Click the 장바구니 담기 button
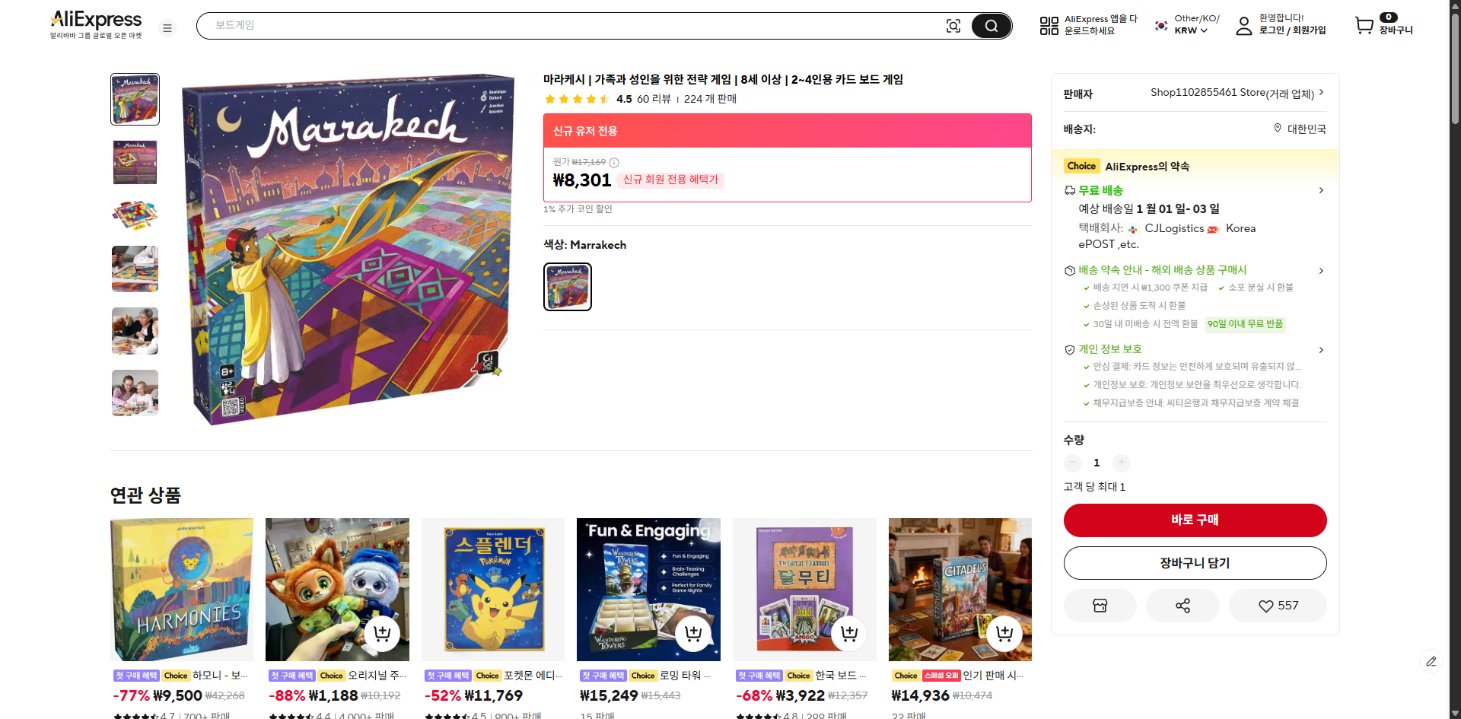Image resolution: width=1461 pixels, height=719 pixels. [x=1195, y=563]
